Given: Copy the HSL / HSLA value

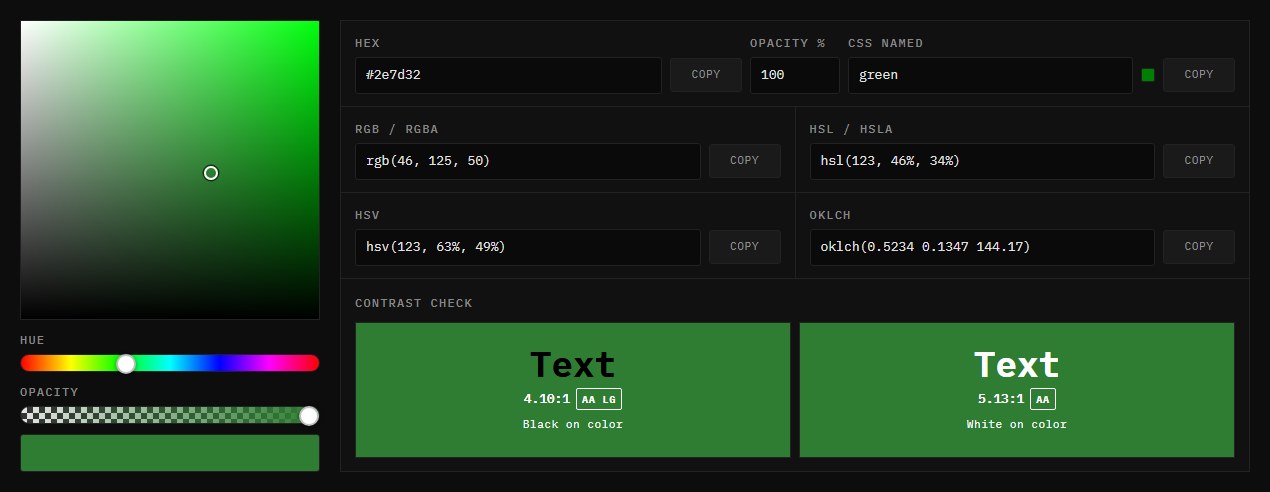Looking at the screenshot, I should tap(1198, 161).
